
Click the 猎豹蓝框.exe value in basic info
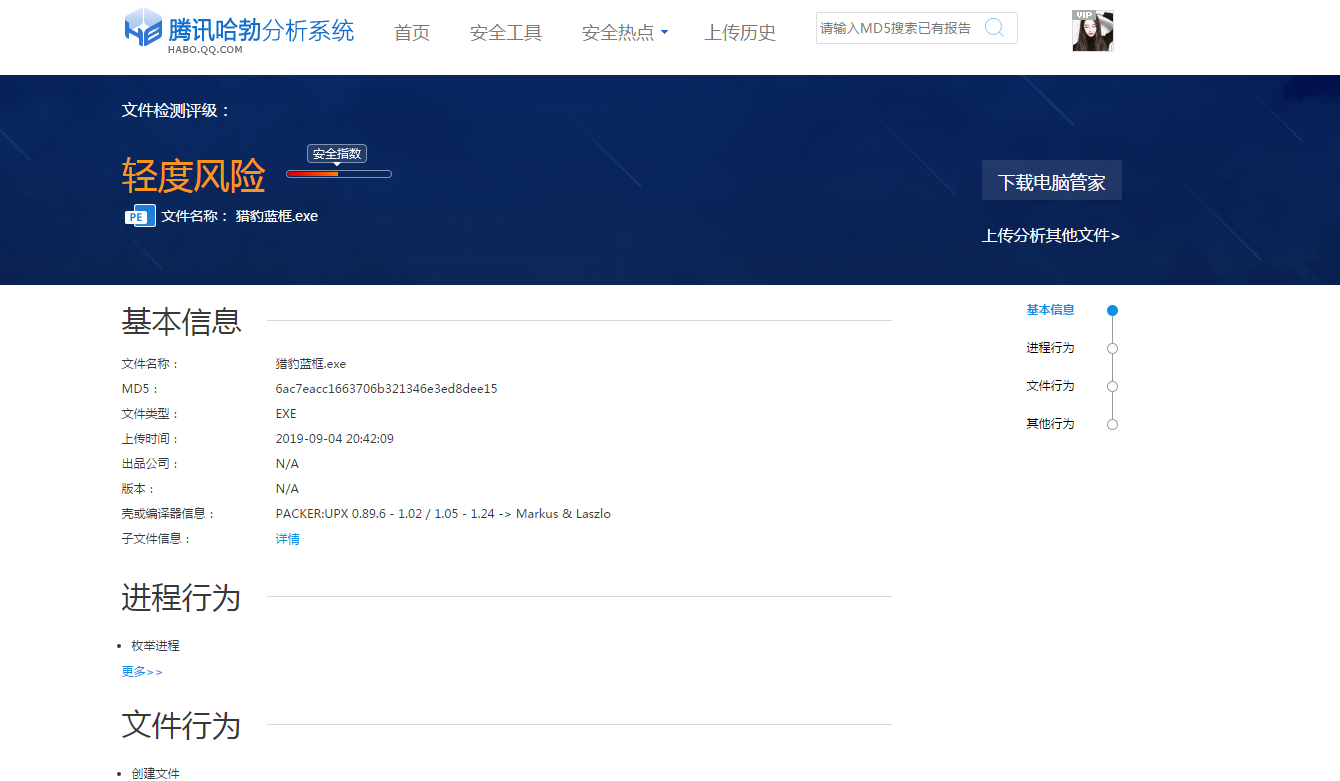coord(311,364)
